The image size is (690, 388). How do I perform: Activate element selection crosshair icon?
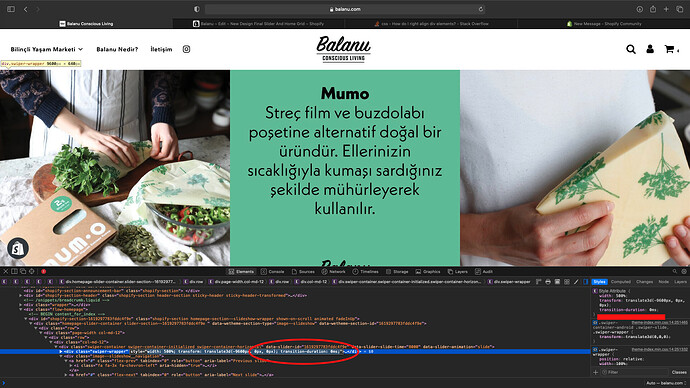click(32, 271)
